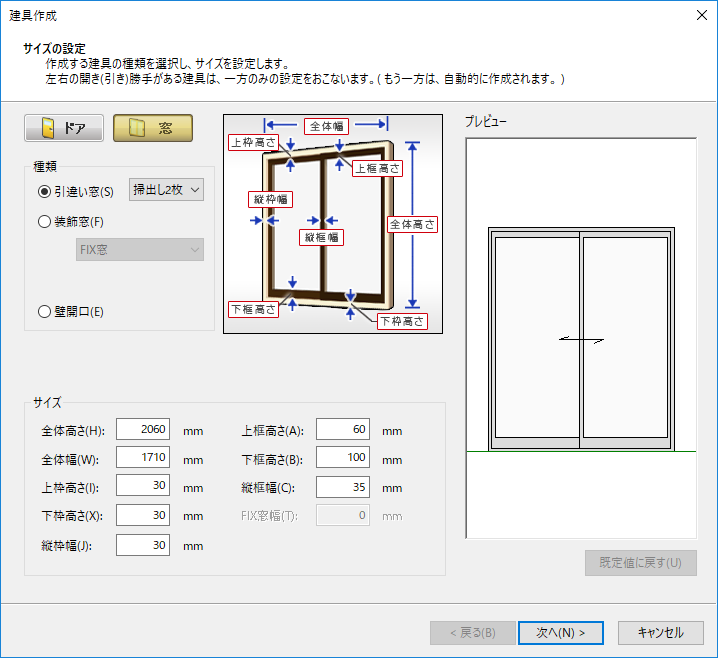The image size is (718, 658).
Task: Select the 壁開口 radio option
Action: (x=44, y=311)
